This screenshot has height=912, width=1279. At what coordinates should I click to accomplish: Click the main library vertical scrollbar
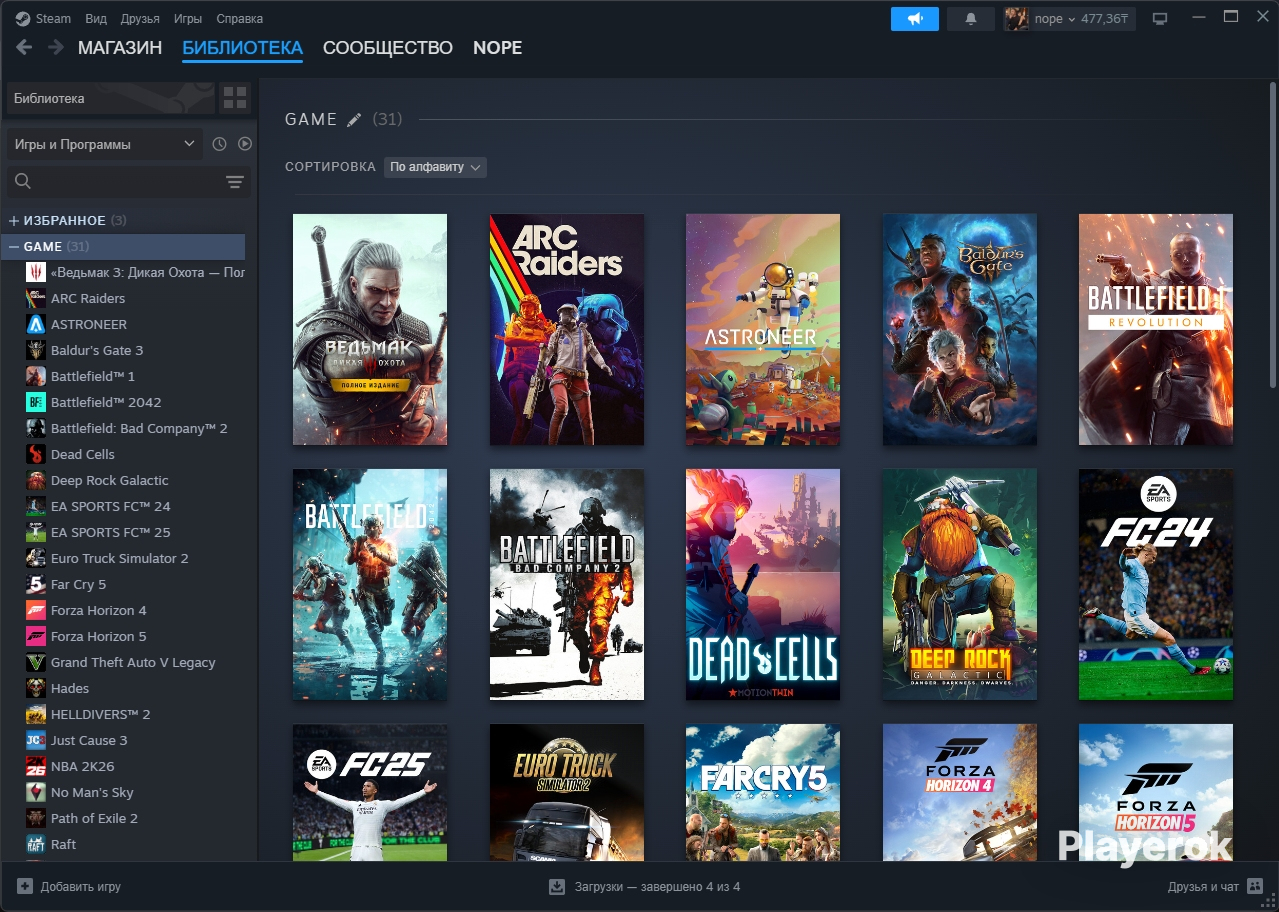[x=1272, y=235]
